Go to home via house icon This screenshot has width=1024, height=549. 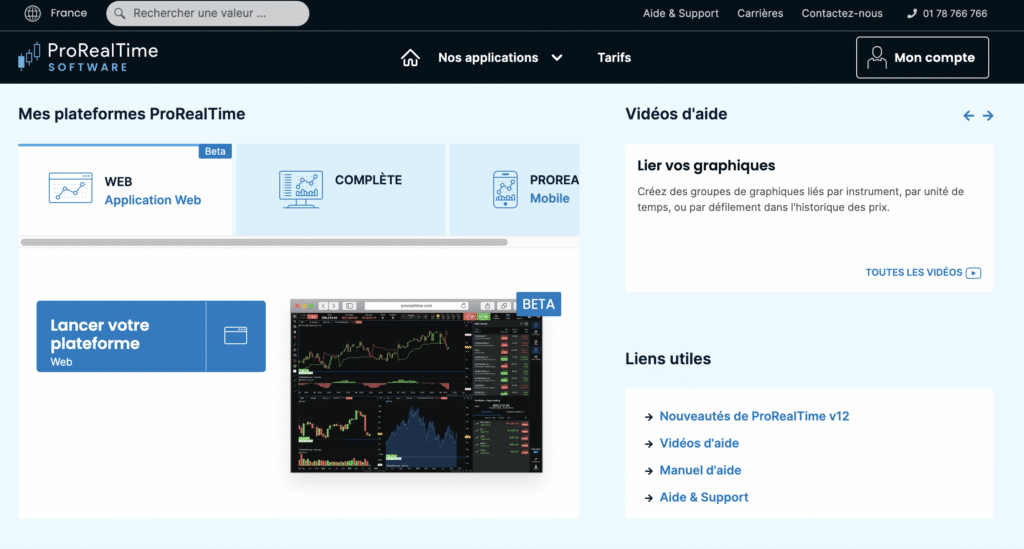[410, 57]
